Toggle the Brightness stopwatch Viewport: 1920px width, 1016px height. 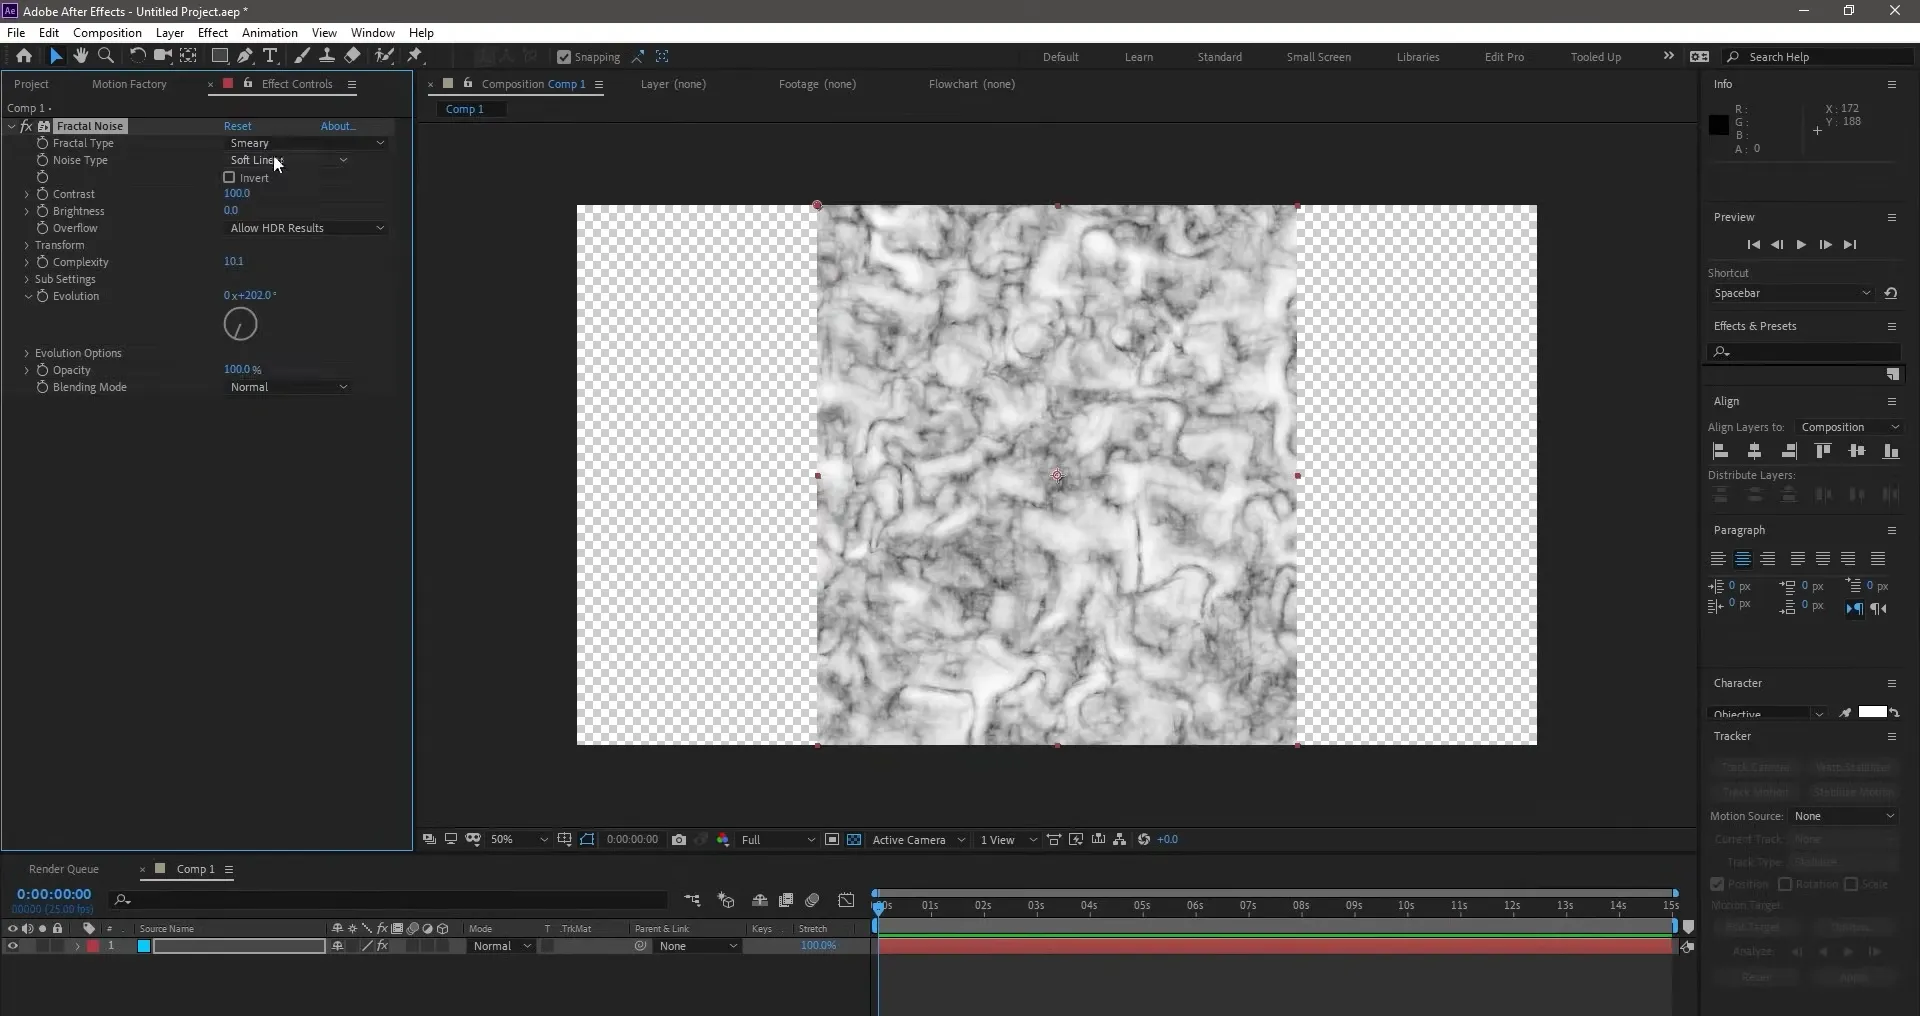(x=42, y=211)
